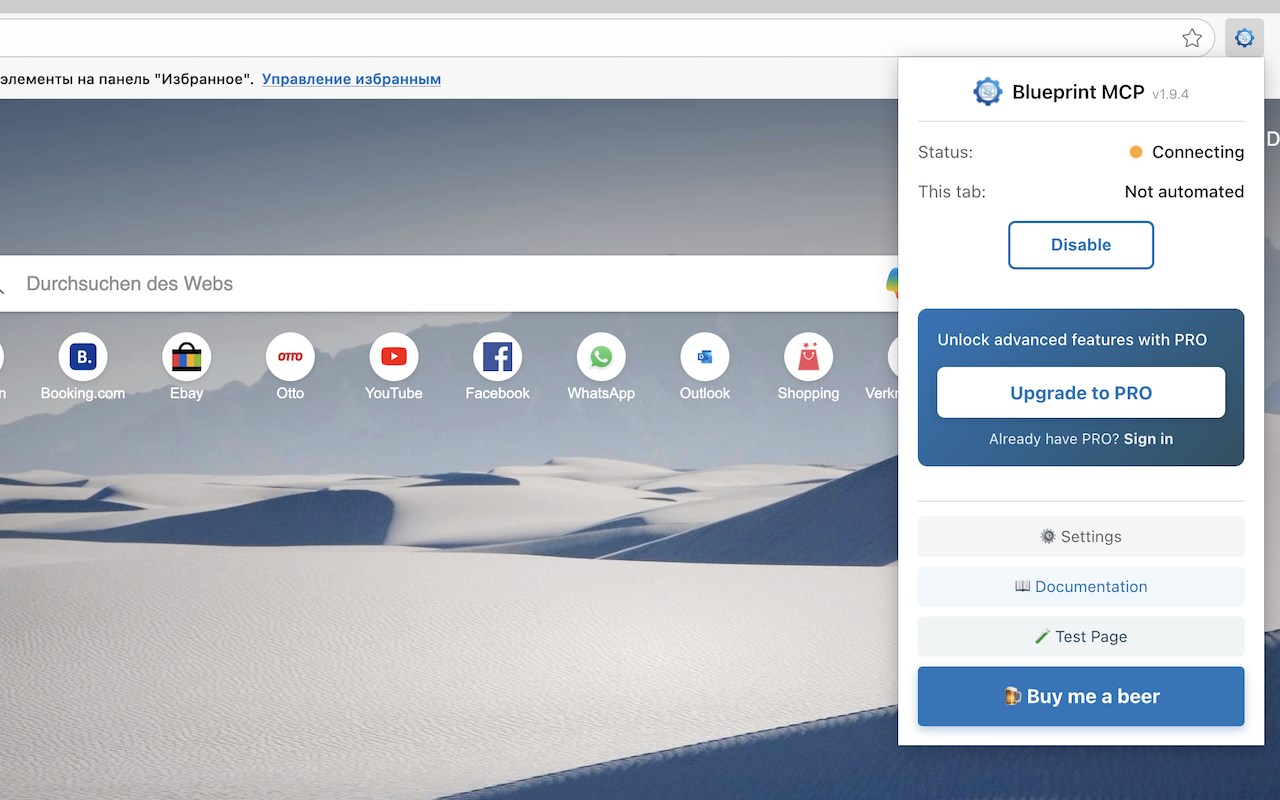
Task: Open the Test Page
Action: 1081,637
